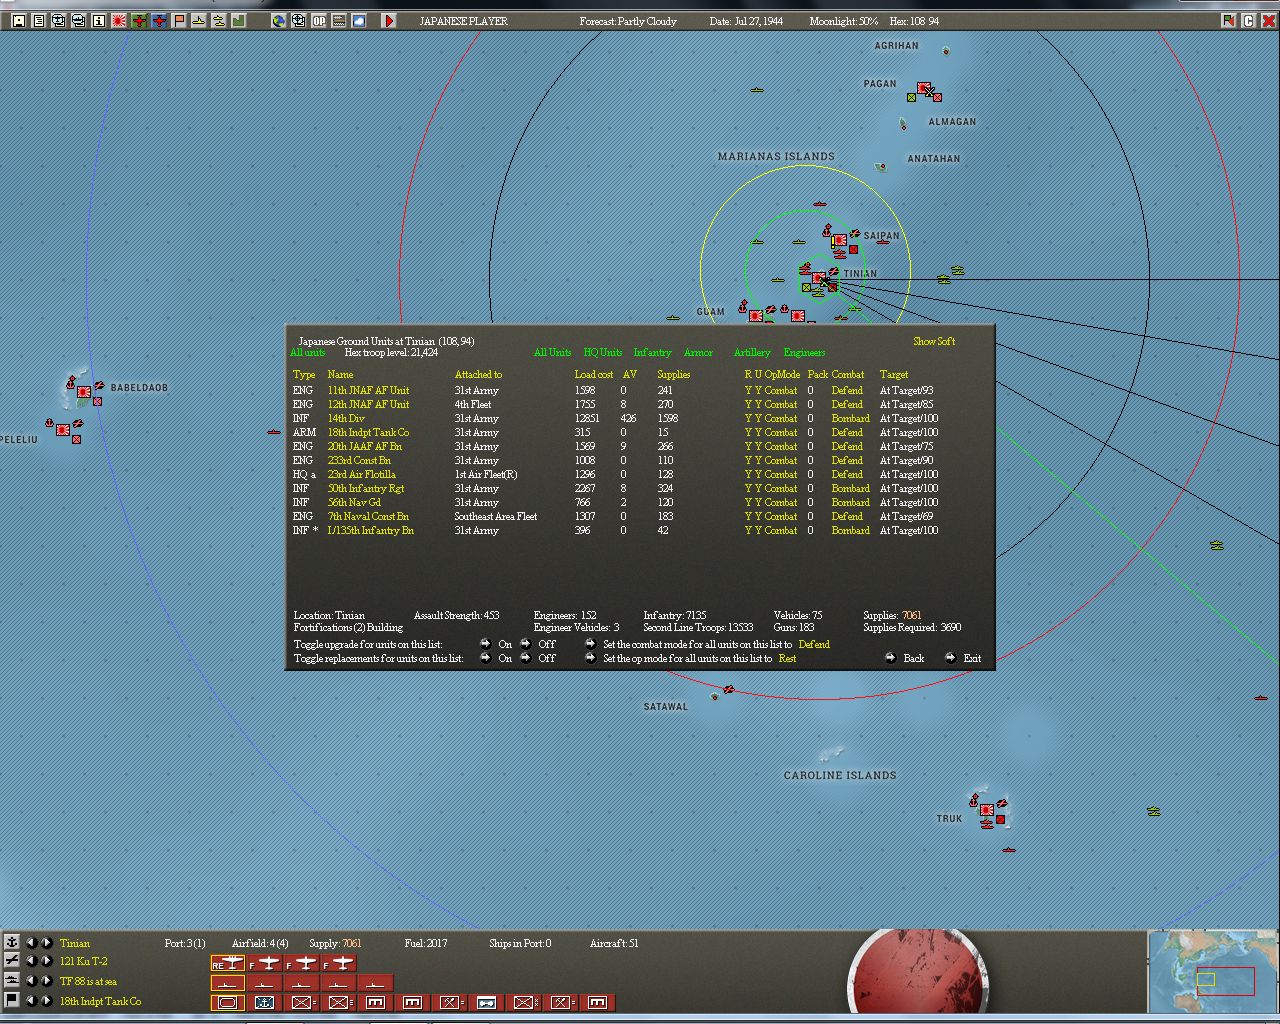Select the highlighted ship icon in task force row
Image resolution: width=1280 pixels, height=1024 pixels.
click(227, 983)
